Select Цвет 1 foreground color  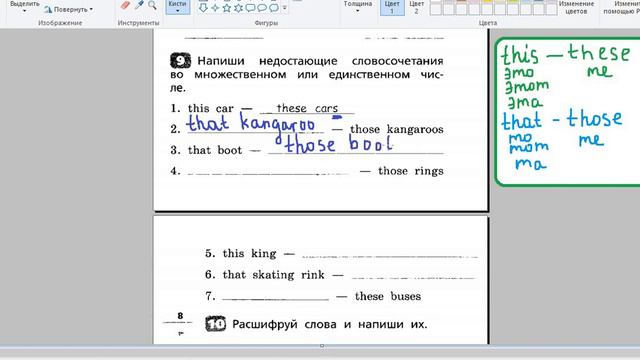392,7
